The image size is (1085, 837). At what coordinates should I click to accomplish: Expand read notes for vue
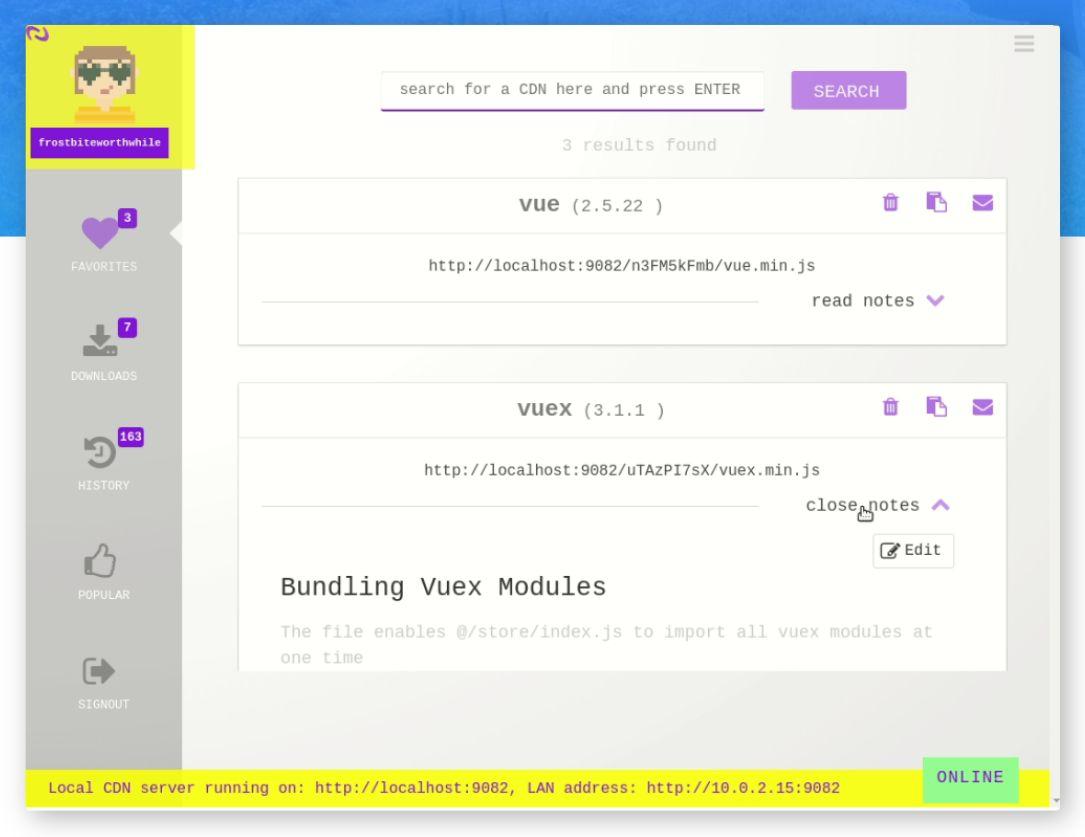(863, 301)
